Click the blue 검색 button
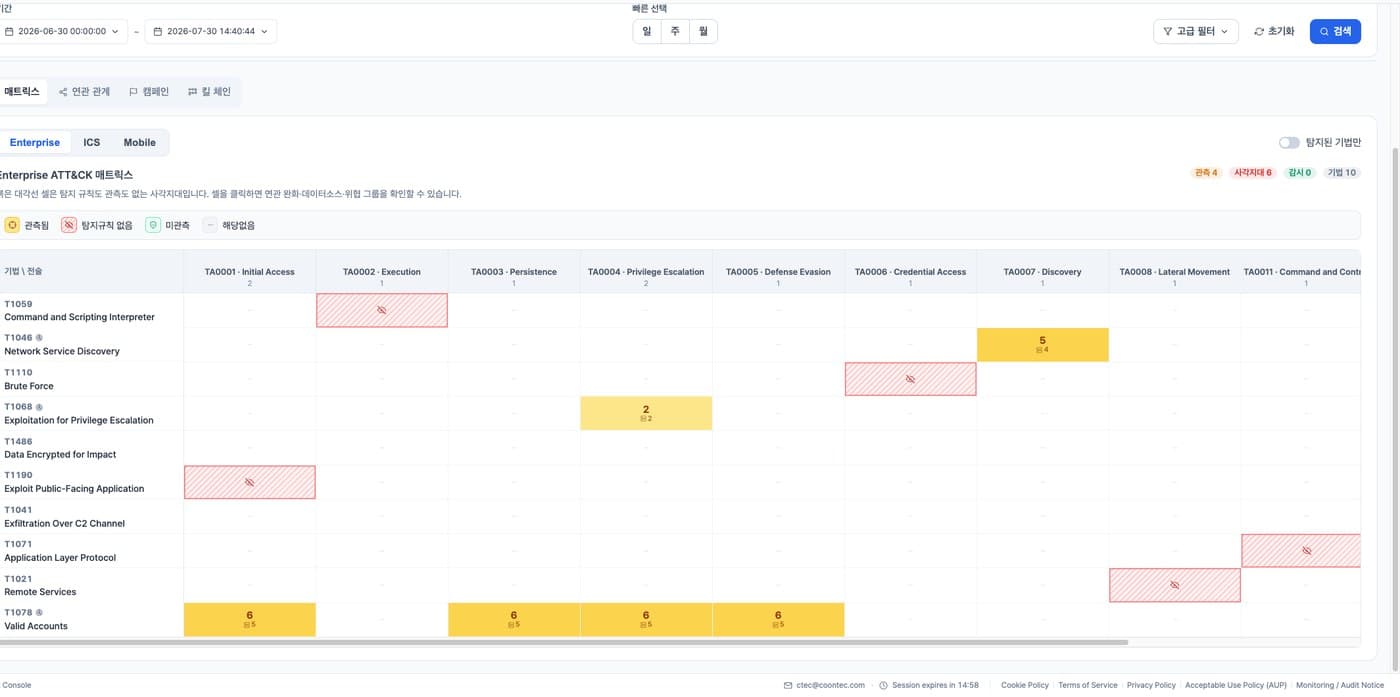The height and width of the screenshot is (697, 1400). coord(1335,32)
